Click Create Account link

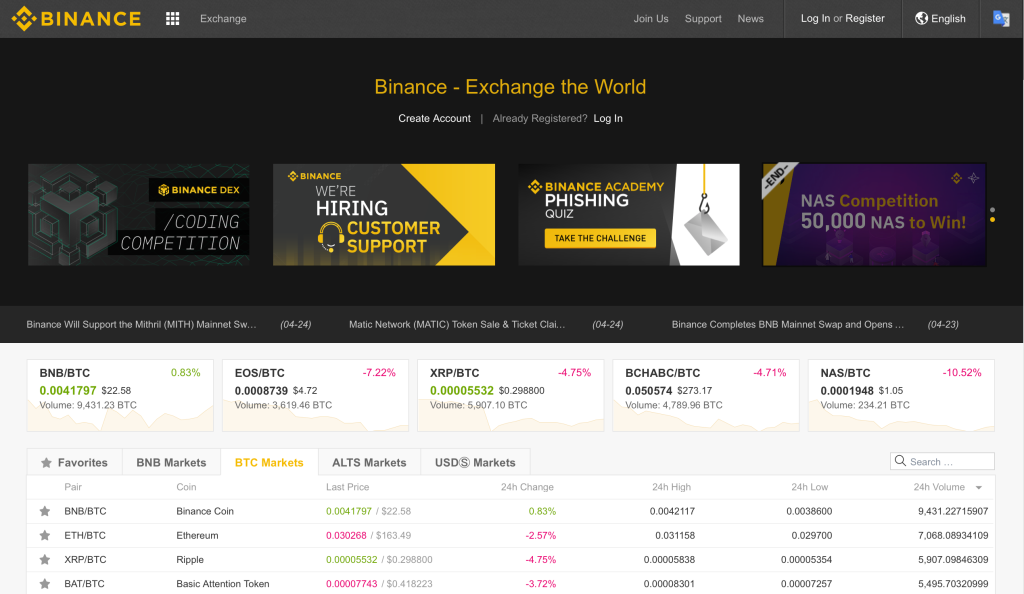coord(434,118)
